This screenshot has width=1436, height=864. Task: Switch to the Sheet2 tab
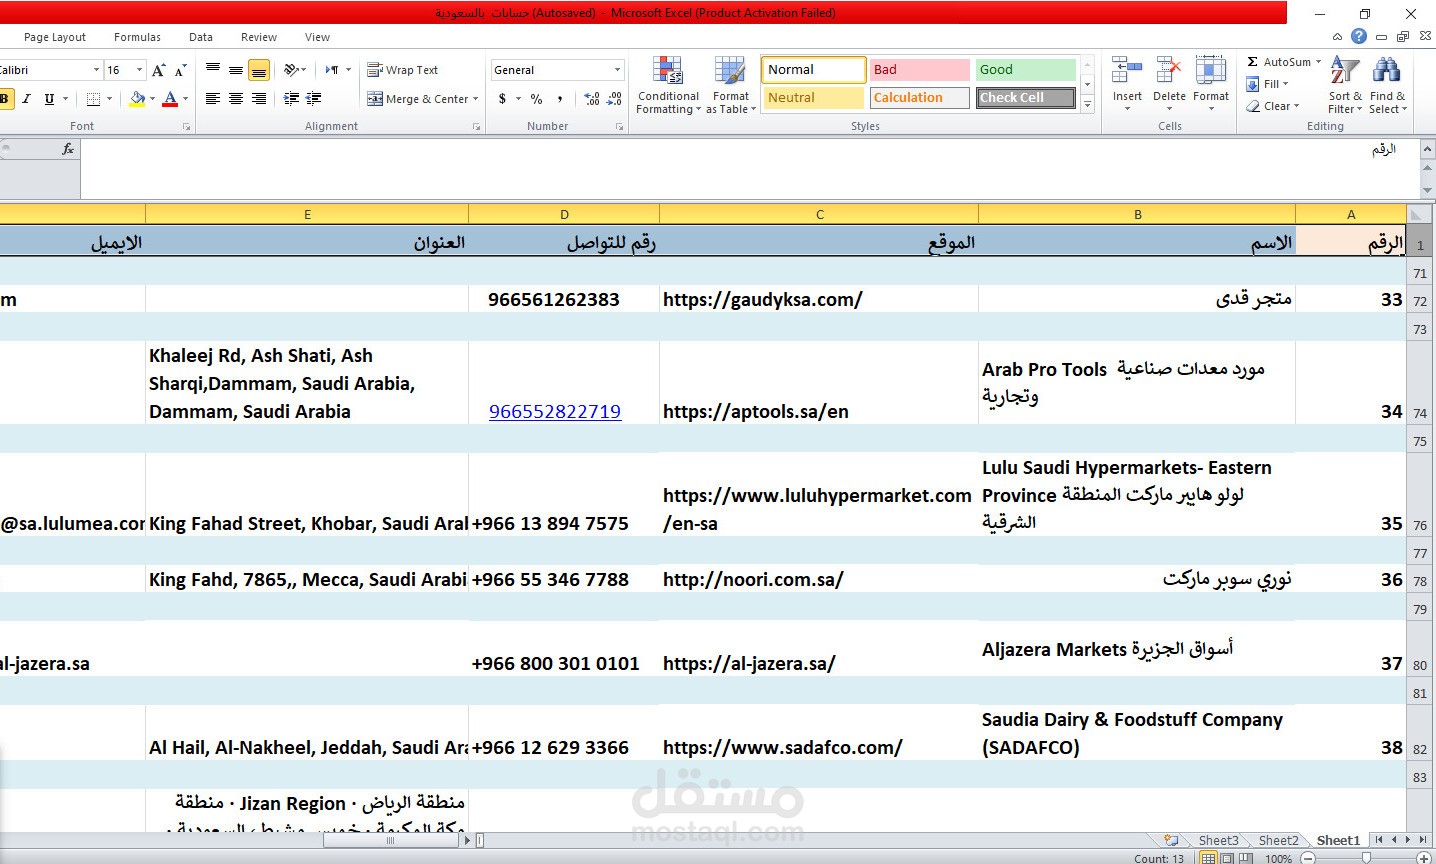pos(1278,840)
